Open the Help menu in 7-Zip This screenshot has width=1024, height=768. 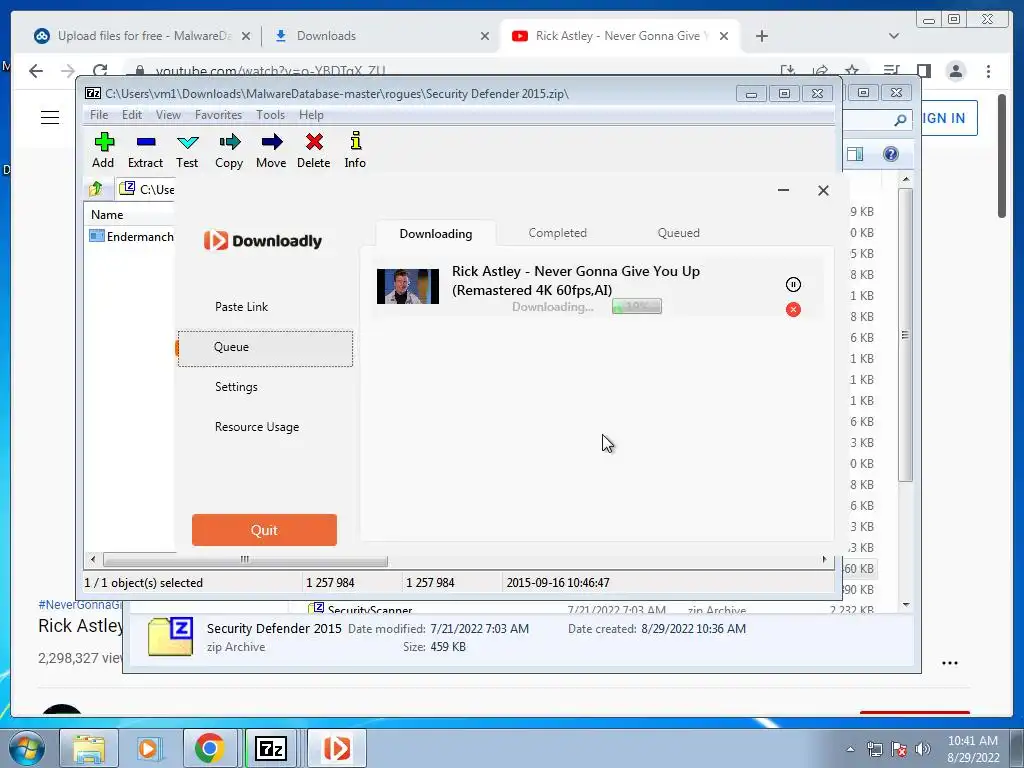pyautogui.click(x=312, y=115)
